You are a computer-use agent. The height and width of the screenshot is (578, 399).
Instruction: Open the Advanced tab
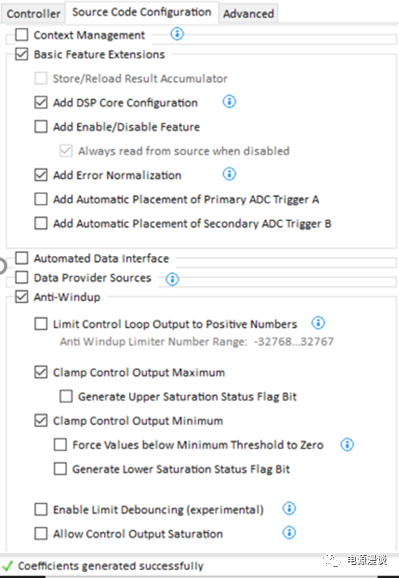248,14
